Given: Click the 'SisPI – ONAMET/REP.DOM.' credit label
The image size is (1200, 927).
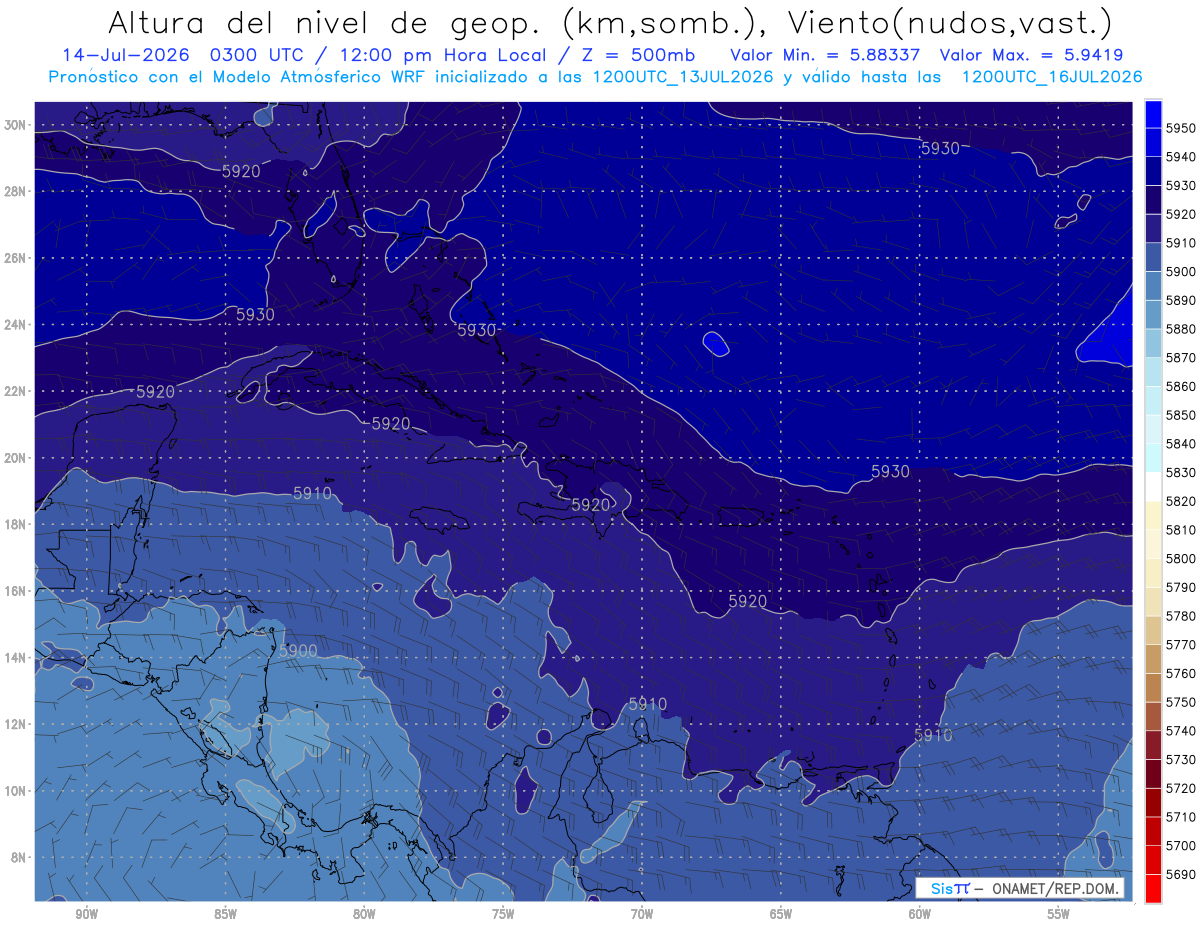Looking at the screenshot, I should tap(1020, 888).
